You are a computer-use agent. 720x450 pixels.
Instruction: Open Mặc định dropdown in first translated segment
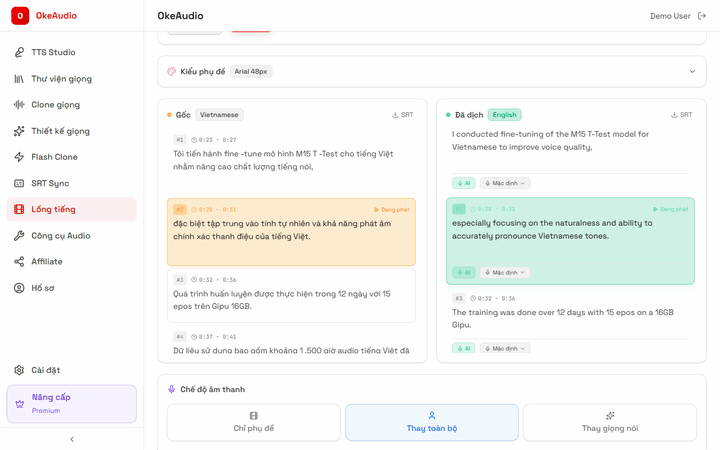505,183
